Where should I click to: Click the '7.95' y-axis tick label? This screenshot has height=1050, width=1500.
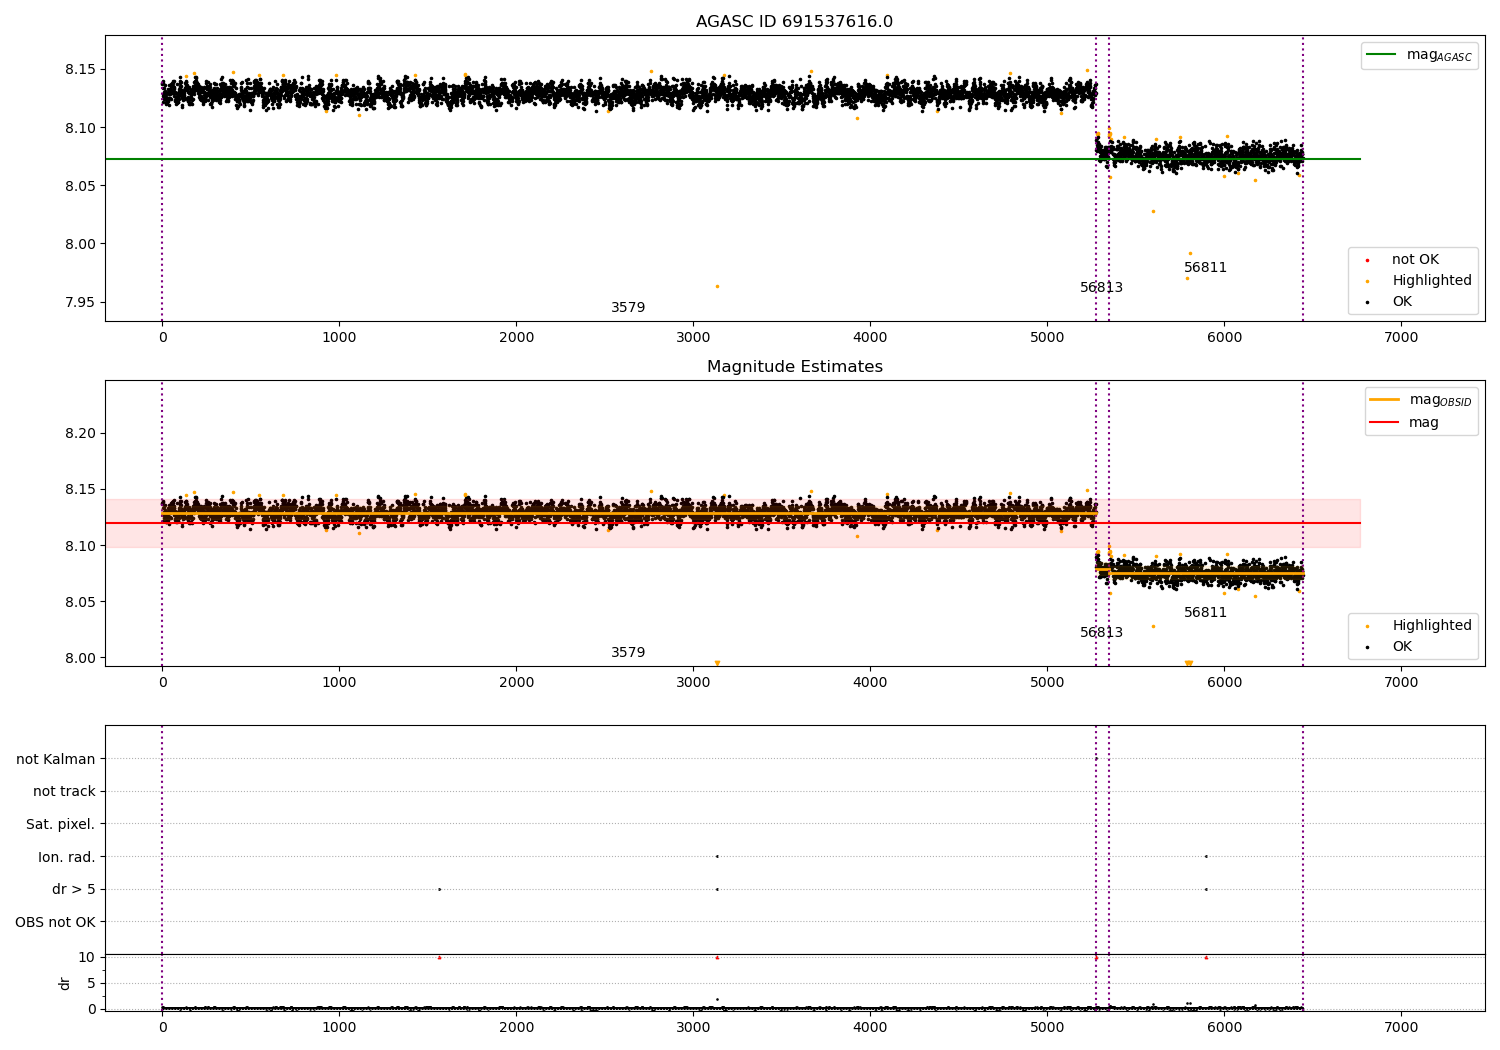click(80, 303)
